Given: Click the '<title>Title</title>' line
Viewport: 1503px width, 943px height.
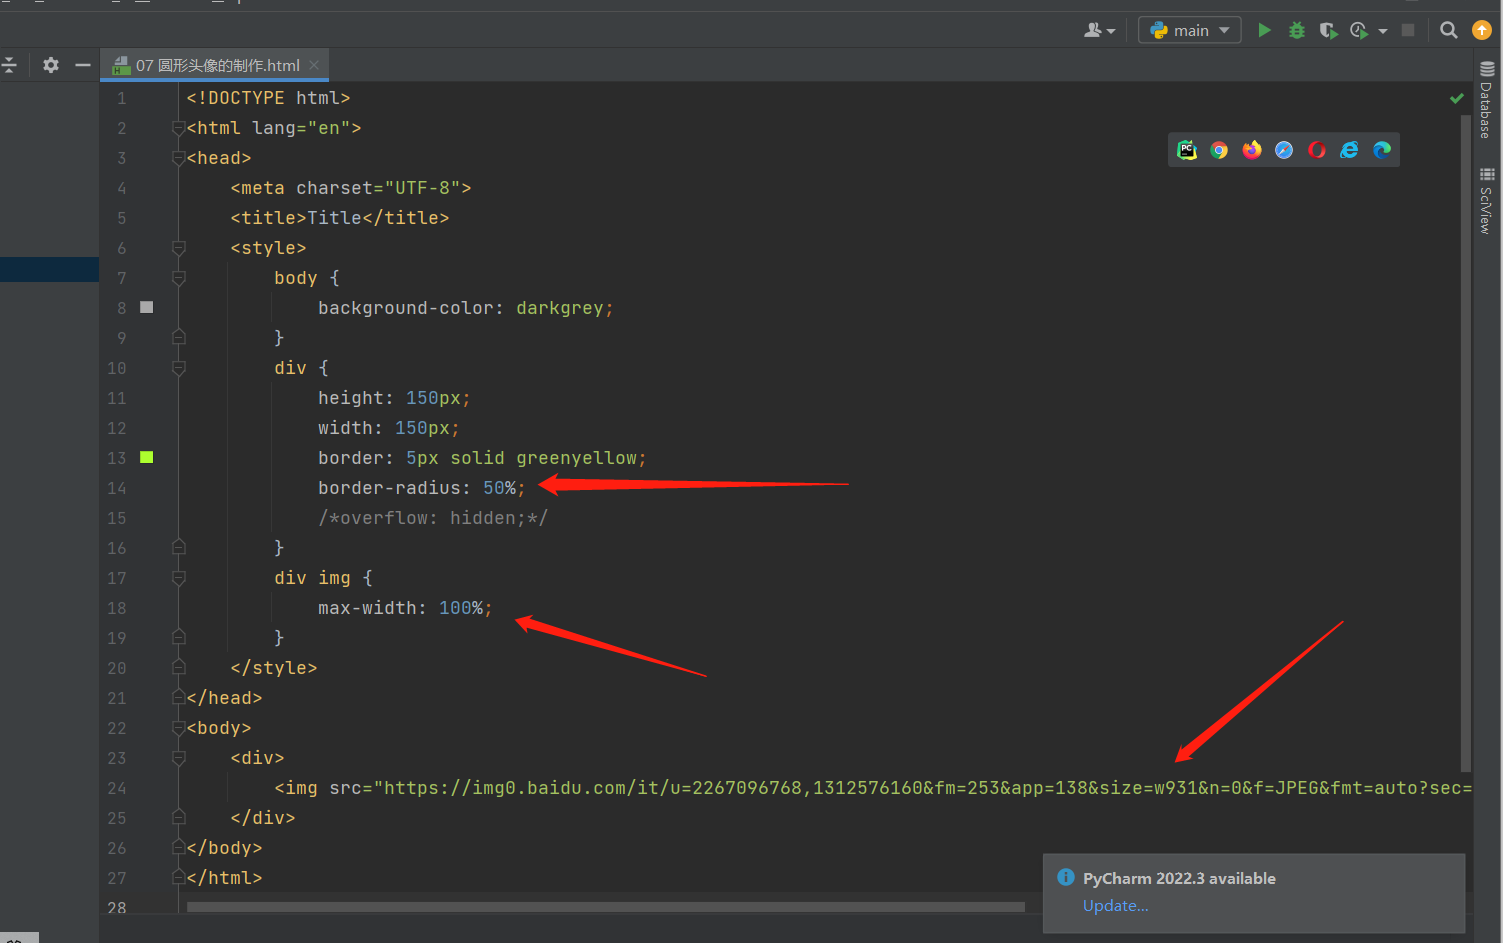Looking at the screenshot, I should tap(340, 218).
